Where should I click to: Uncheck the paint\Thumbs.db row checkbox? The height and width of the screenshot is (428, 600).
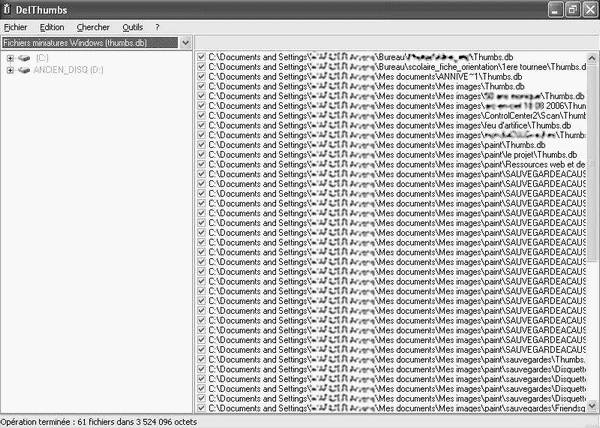tap(201, 145)
